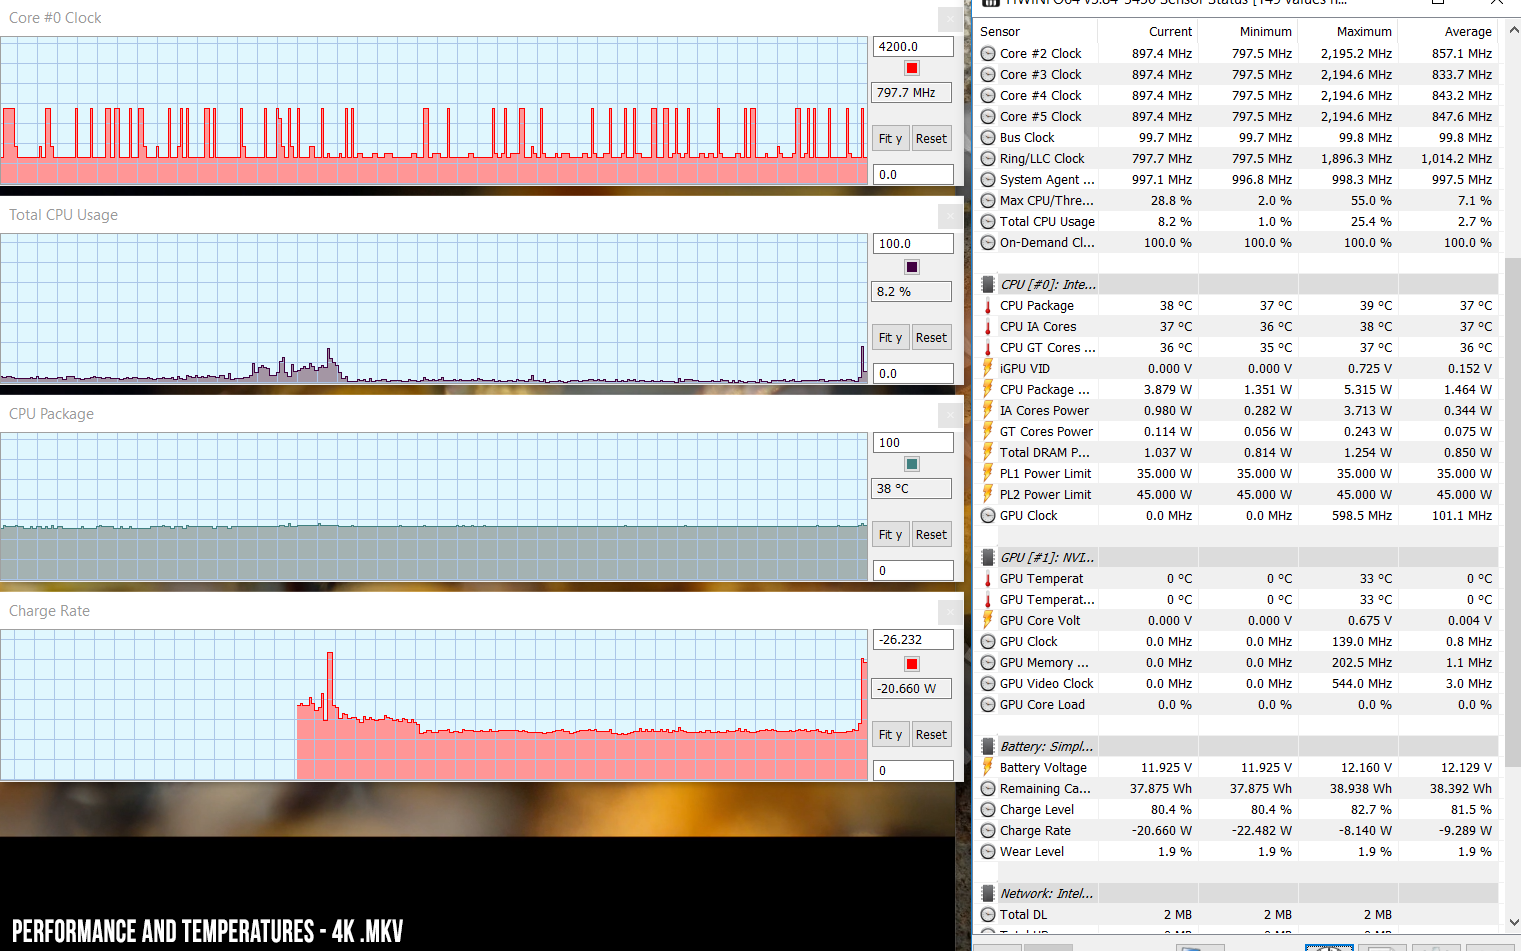
Task: Open red color swatch of Charge Rate graph
Action: pyautogui.click(x=912, y=664)
